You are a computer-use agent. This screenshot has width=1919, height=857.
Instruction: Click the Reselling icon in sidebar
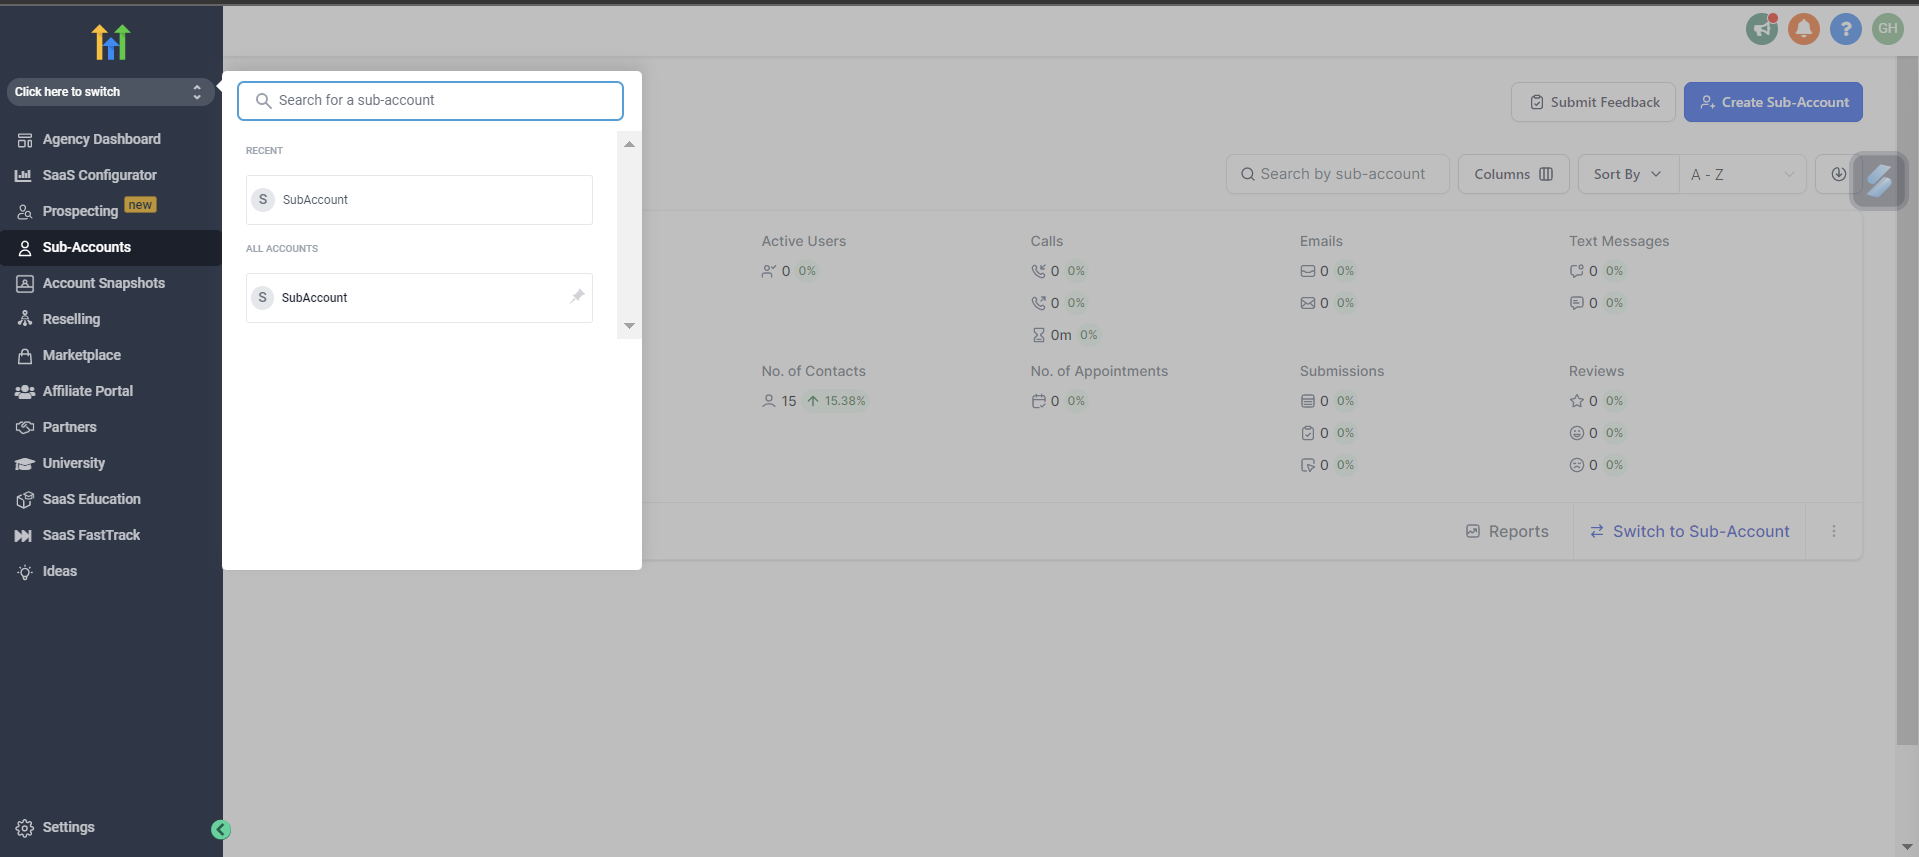point(25,320)
